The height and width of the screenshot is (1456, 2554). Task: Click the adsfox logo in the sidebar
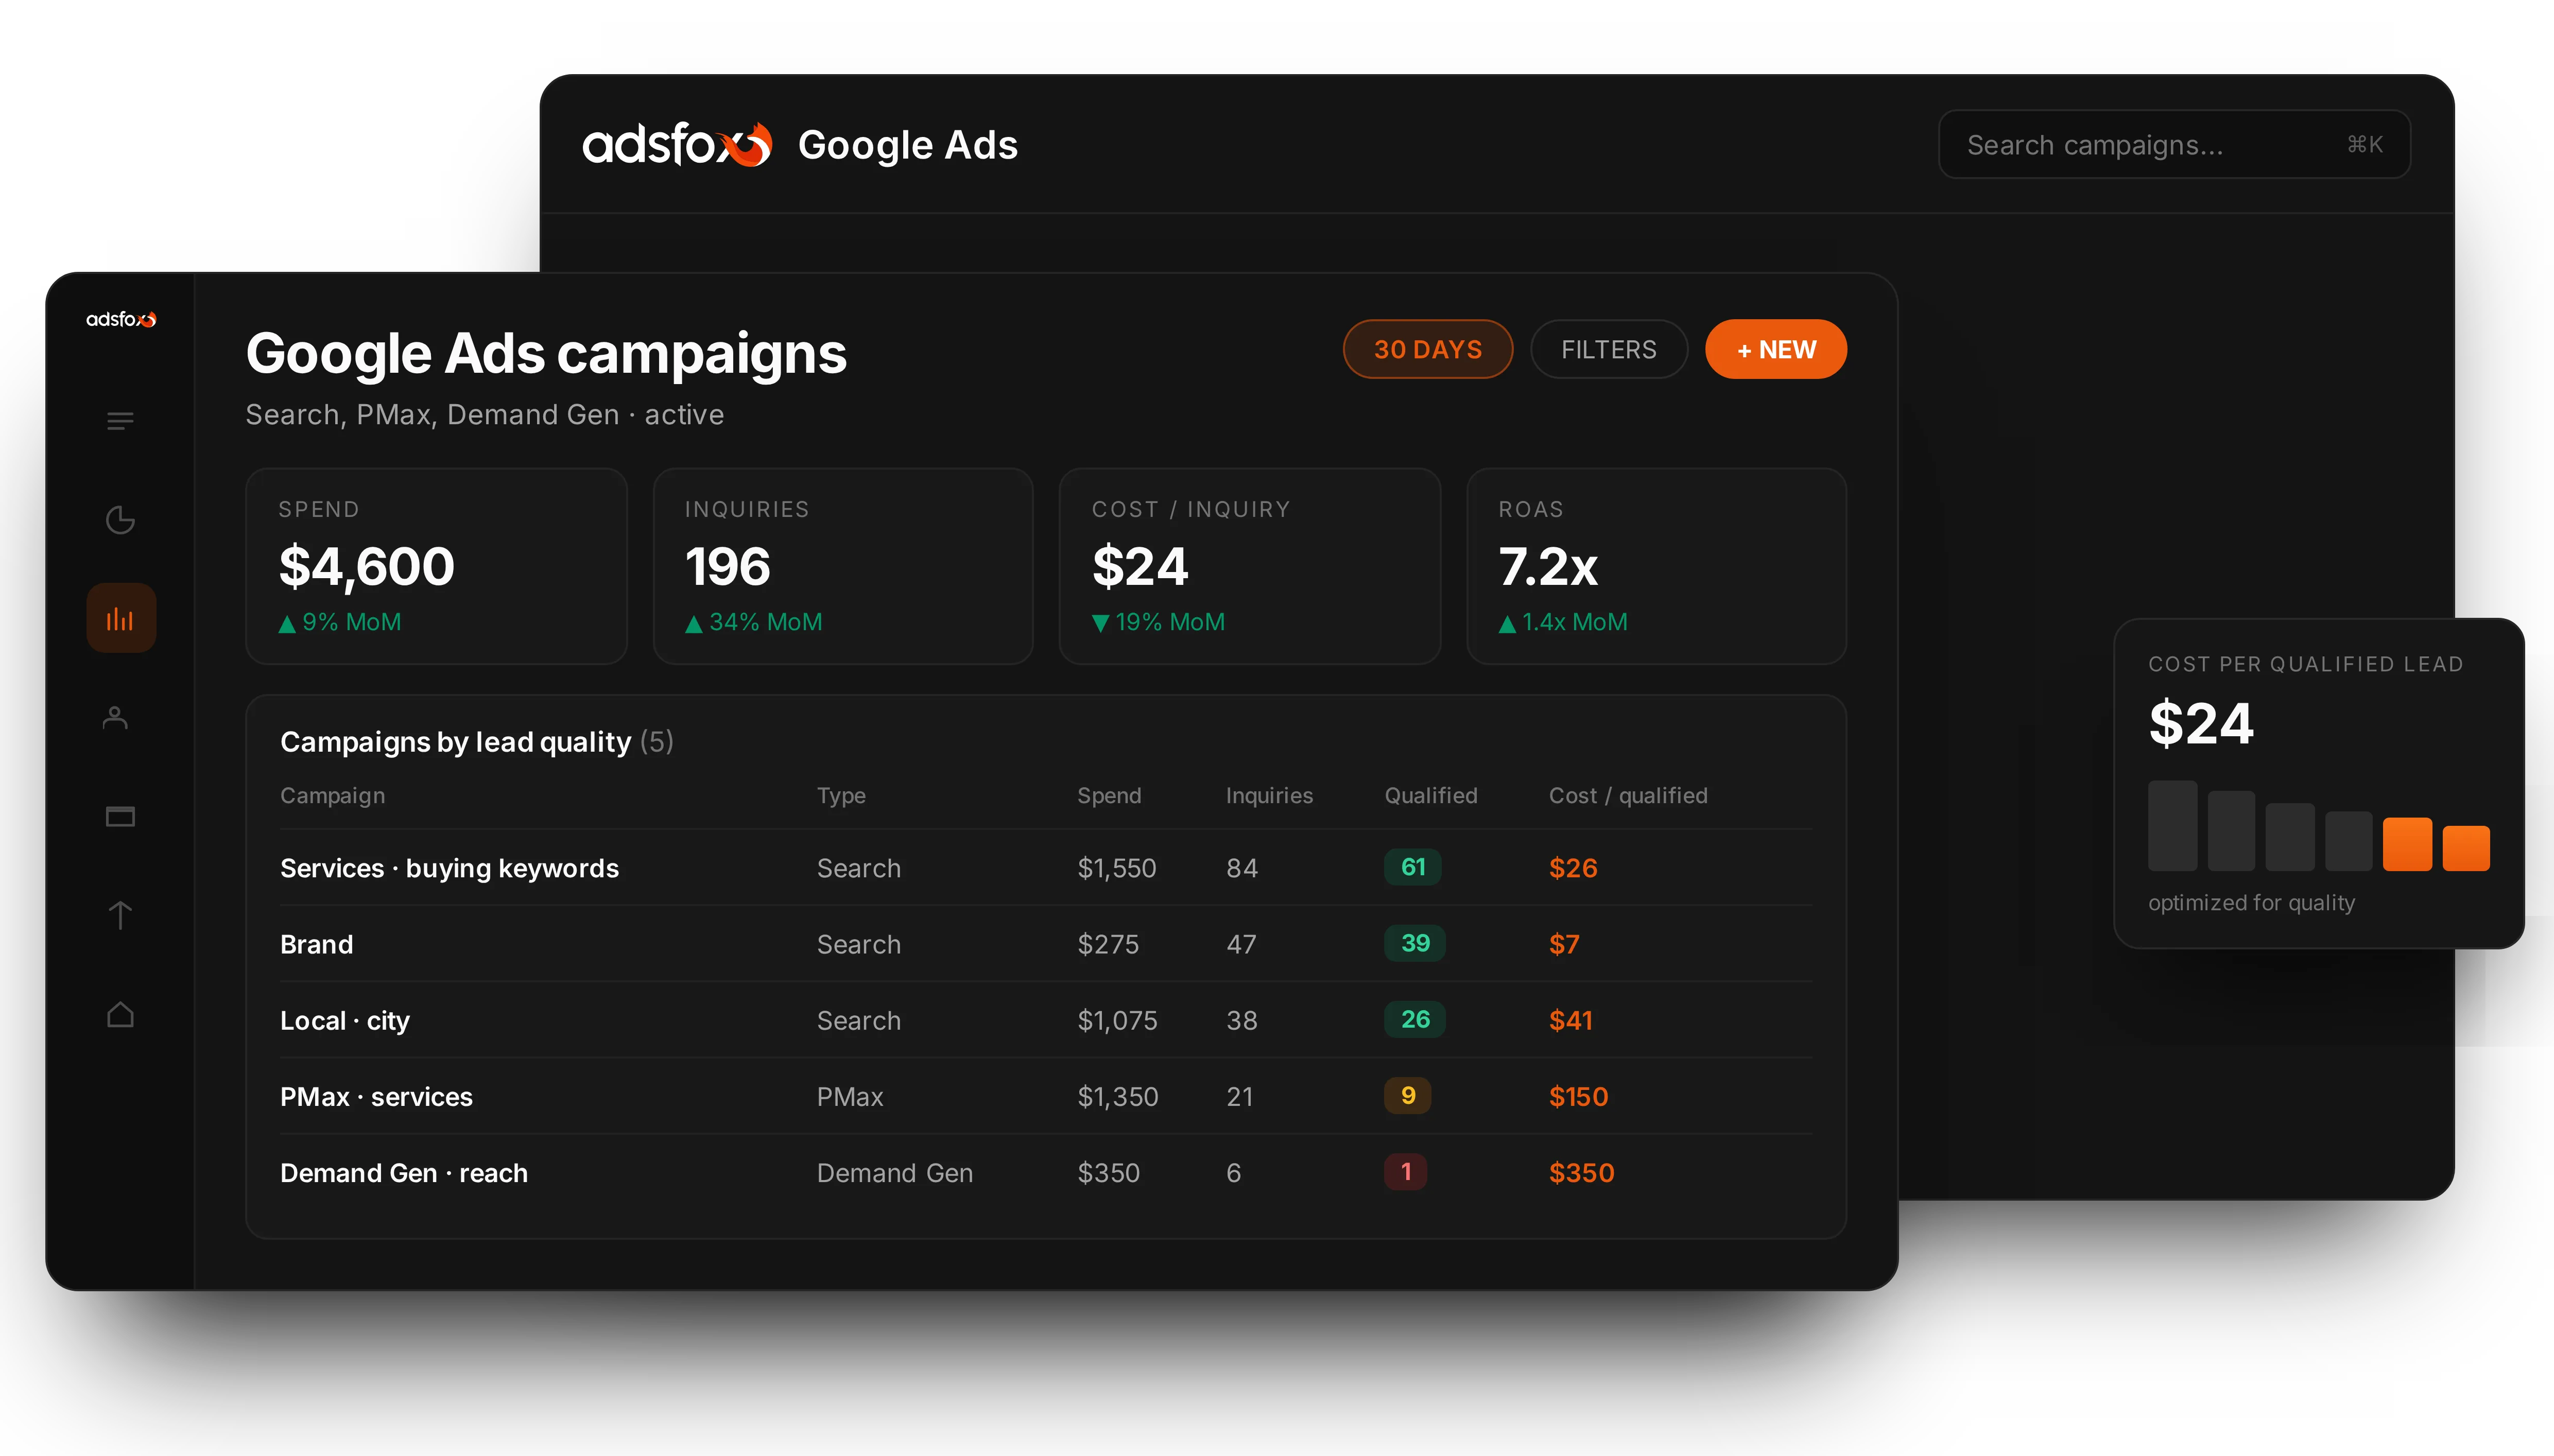point(121,319)
